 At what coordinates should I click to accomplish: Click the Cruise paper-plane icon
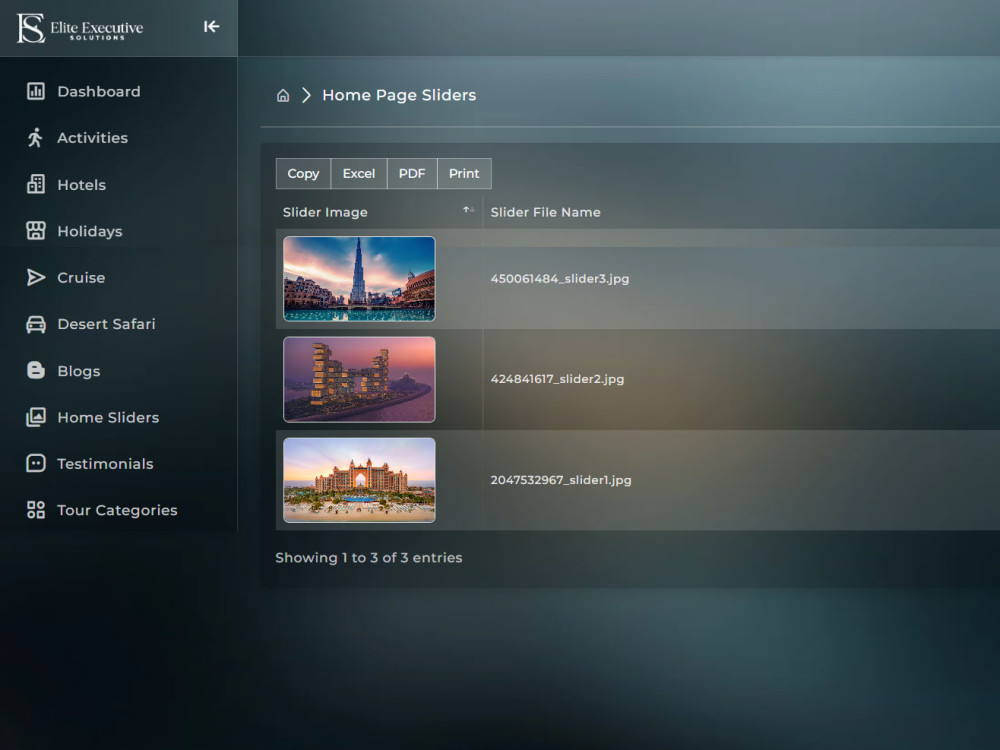pos(36,277)
